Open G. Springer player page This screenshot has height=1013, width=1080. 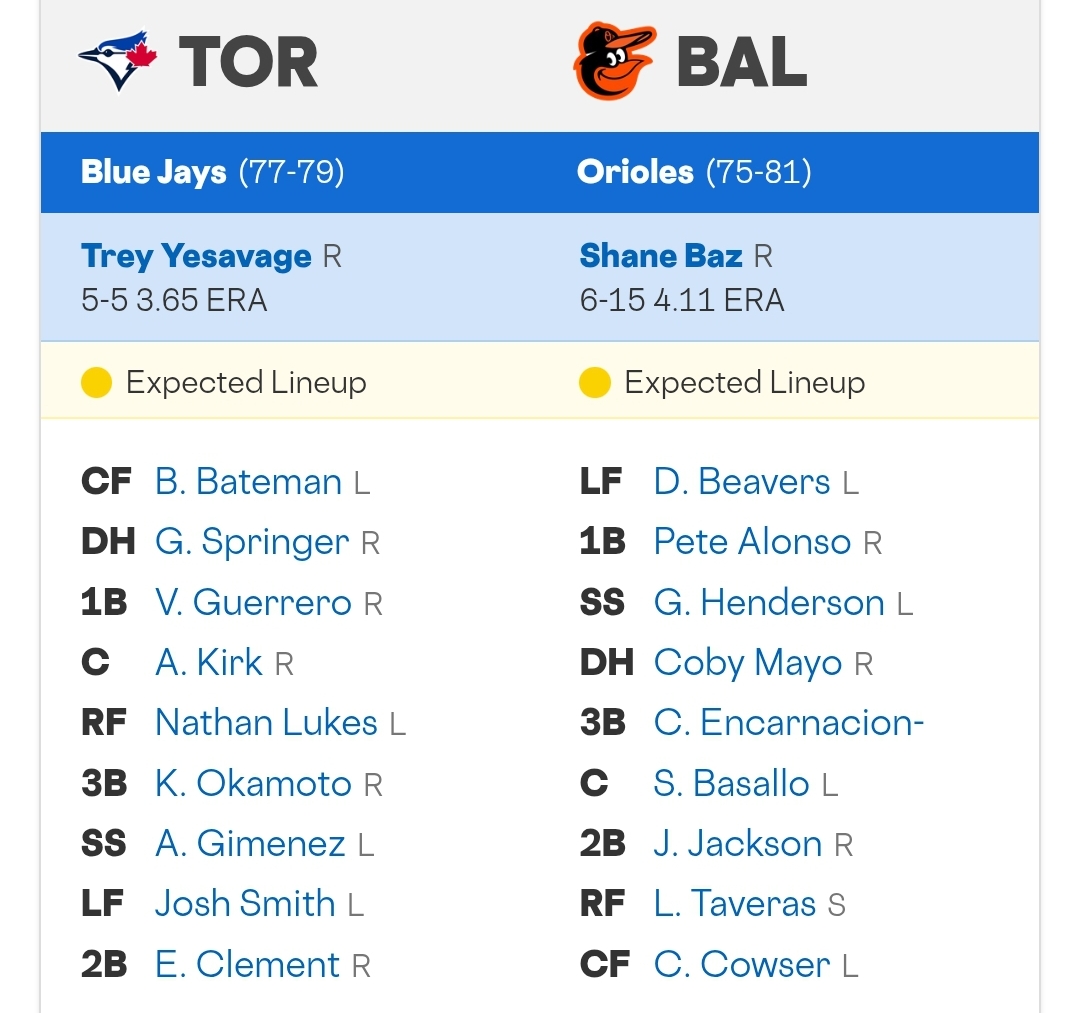(x=252, y=542)
